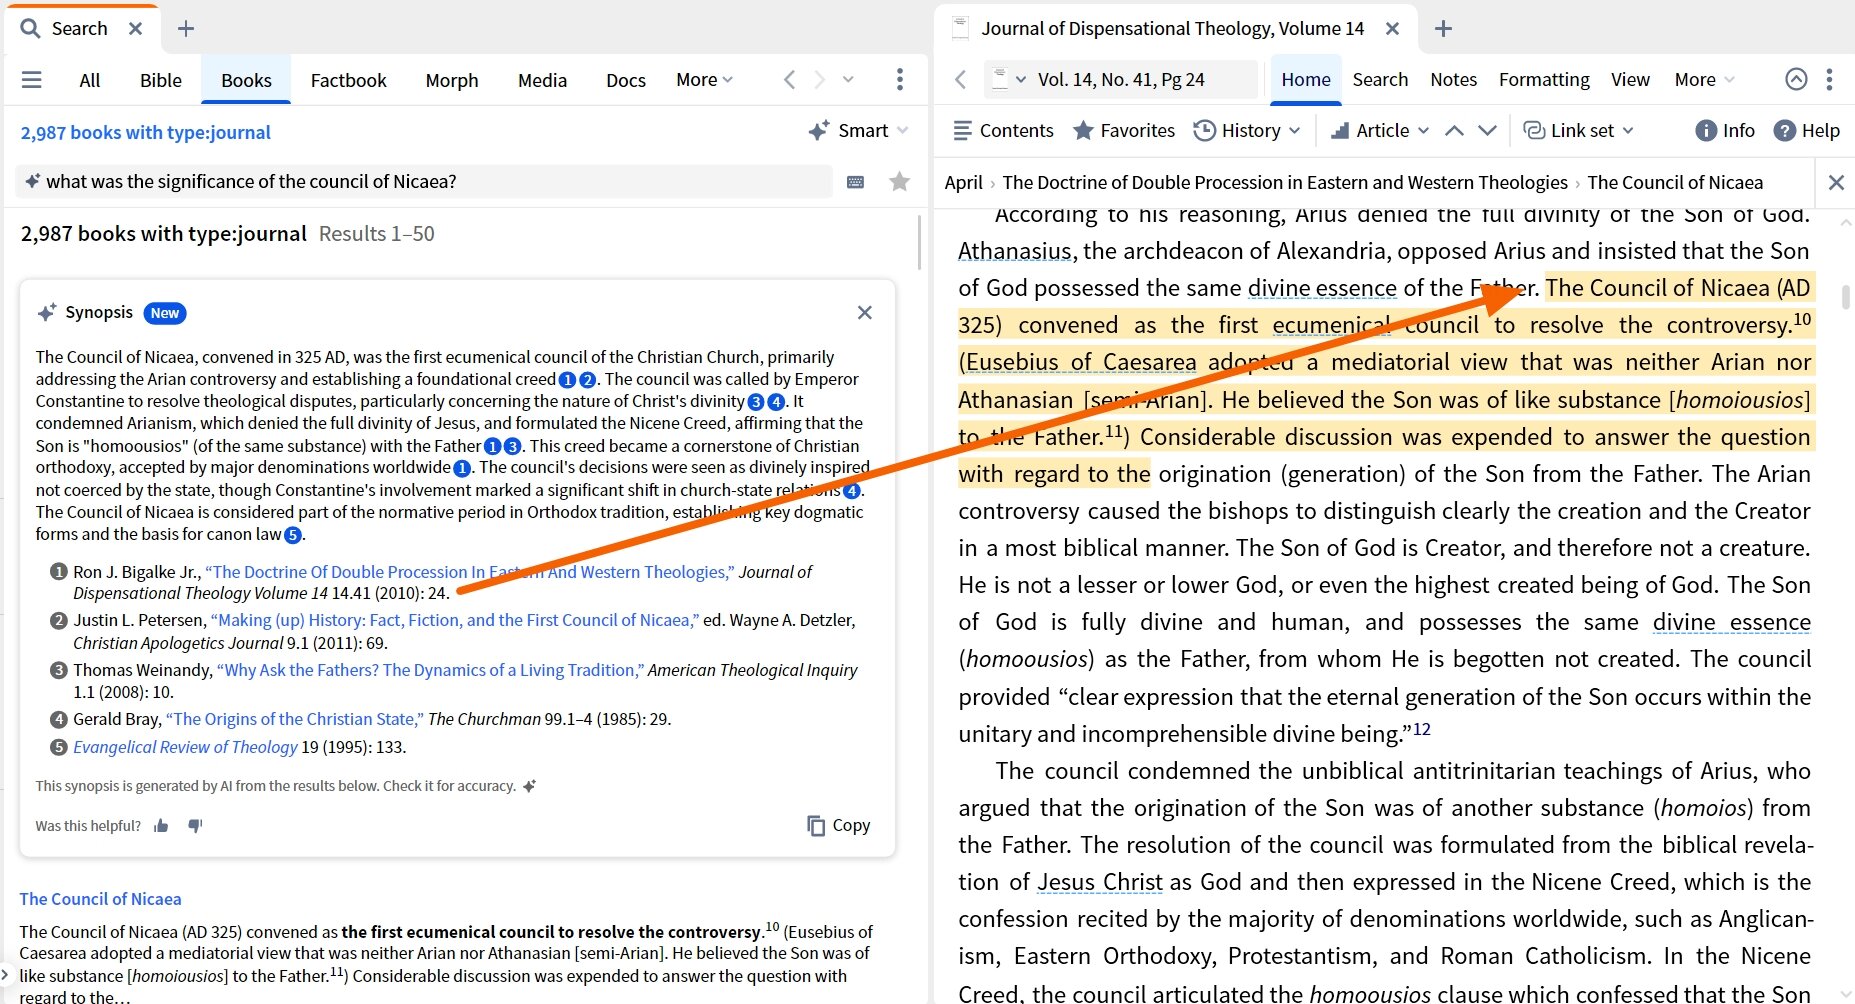Switch to the Media search tab
This screenshot has width=1855, height=1004.
coord(542,80)
